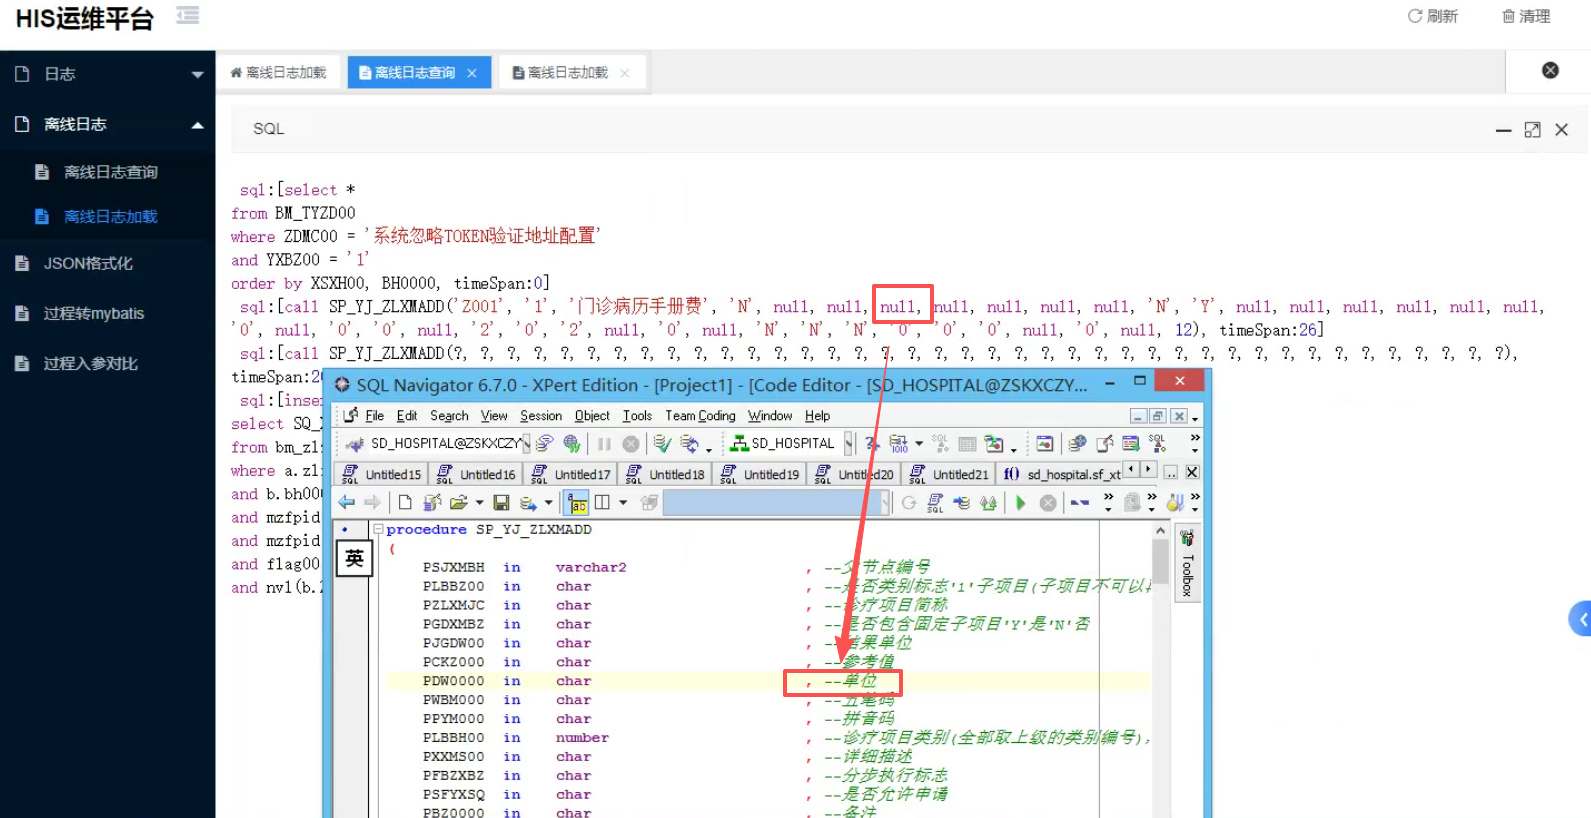
Task: Open the Session menu in SQL Navigator
Action: pos(540,416)
